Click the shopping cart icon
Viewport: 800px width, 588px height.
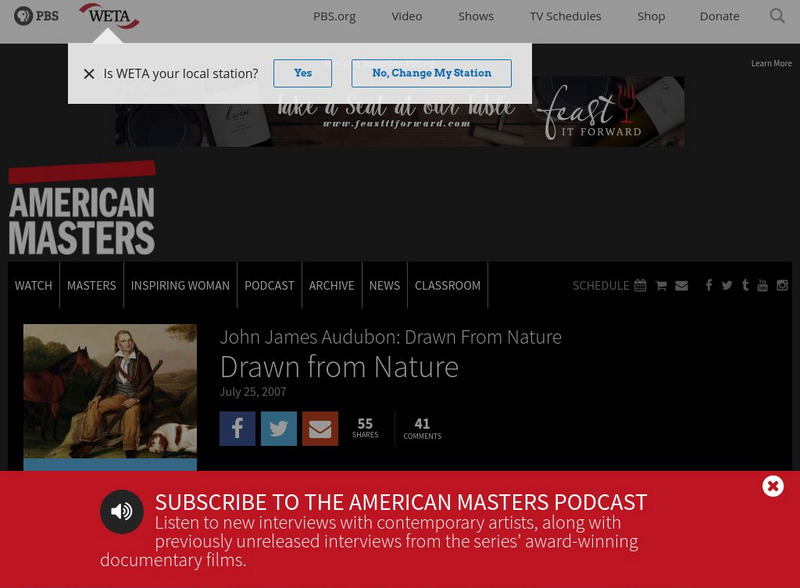tap(661, 285)
